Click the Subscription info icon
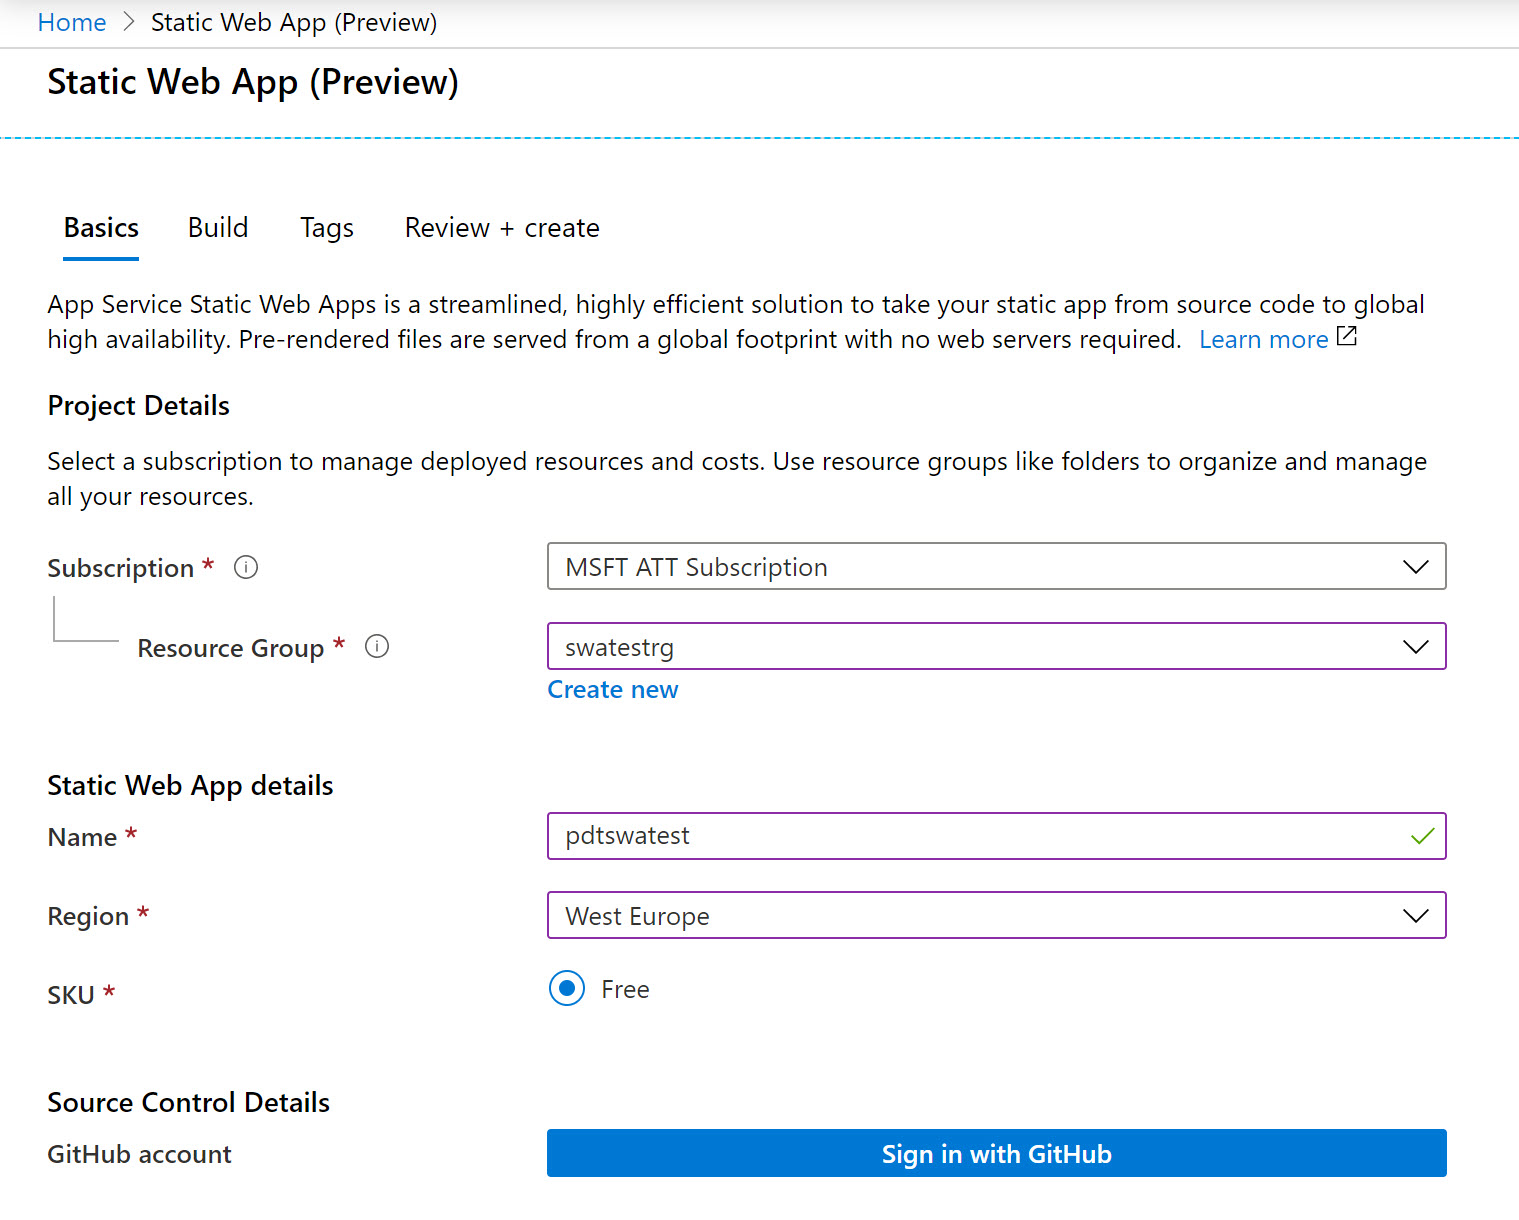This screenshot has width=1519, height=1220. (246, 568)
